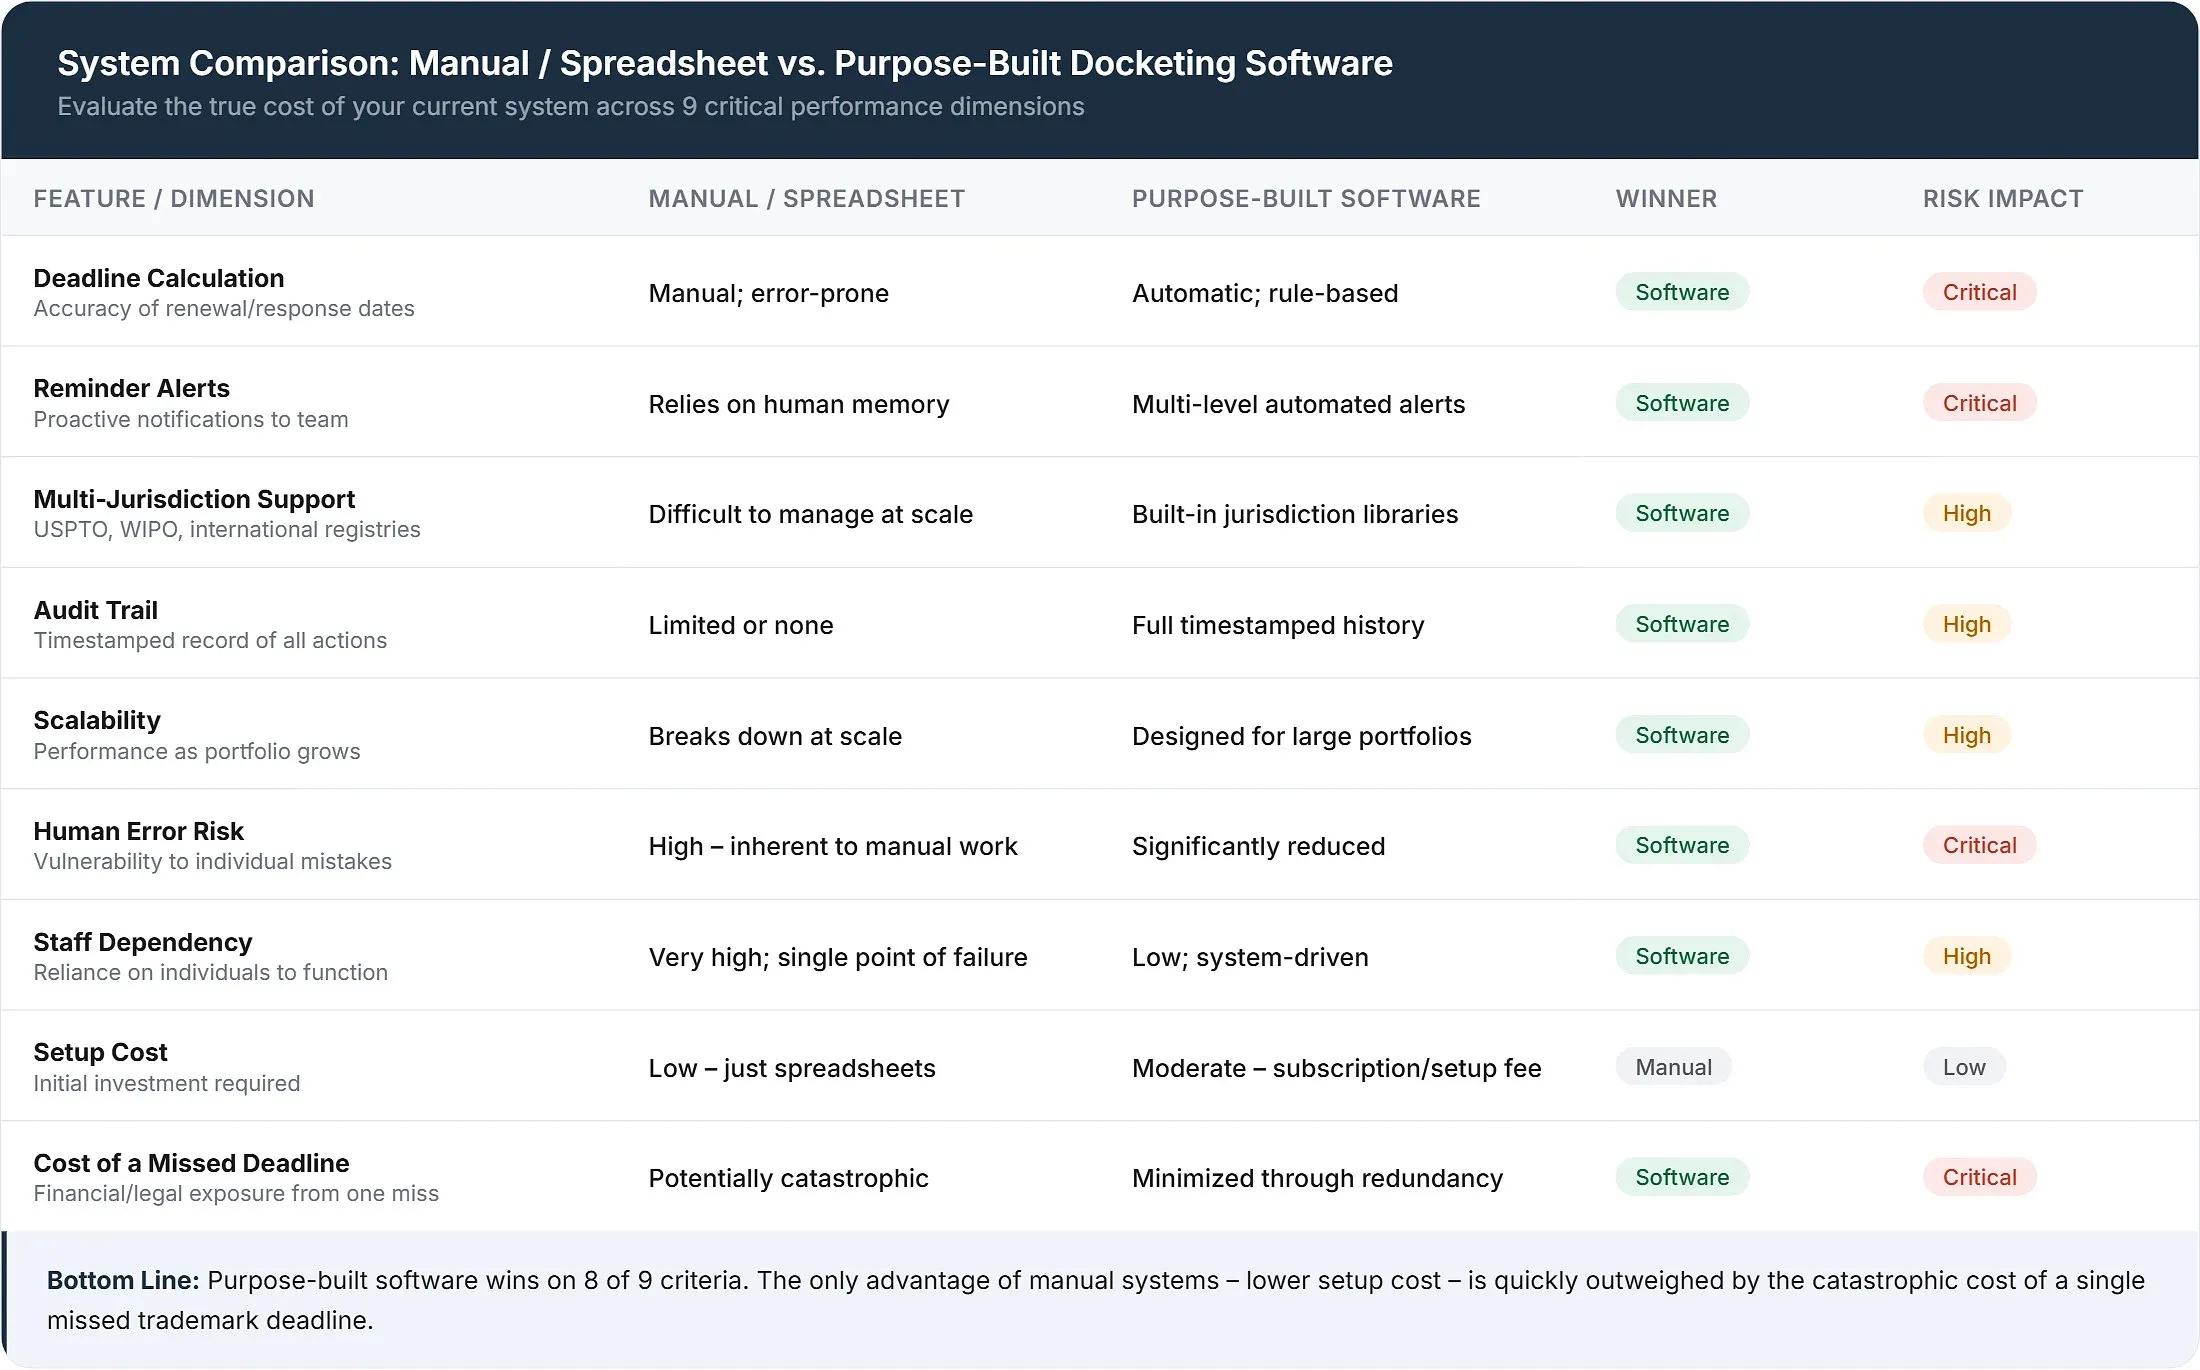Click the High badge in Multi-Jurisdiction Support row
This screenshot has height=1370, width=2200.
point(1966,513)
